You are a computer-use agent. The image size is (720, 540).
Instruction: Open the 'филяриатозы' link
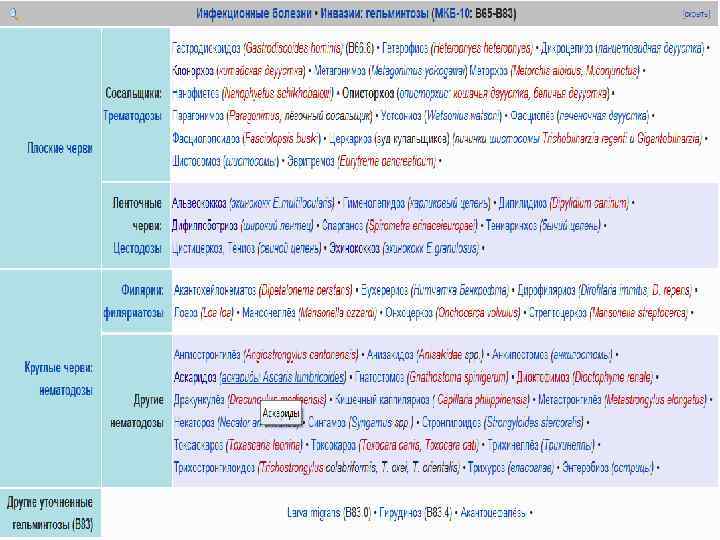(133, 313)
